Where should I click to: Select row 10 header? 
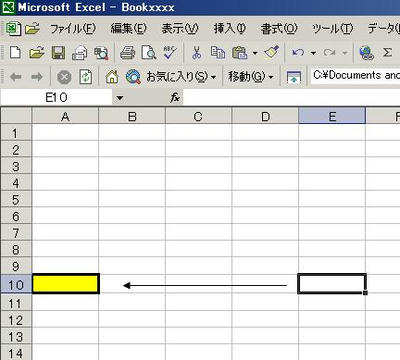(16, 284)
